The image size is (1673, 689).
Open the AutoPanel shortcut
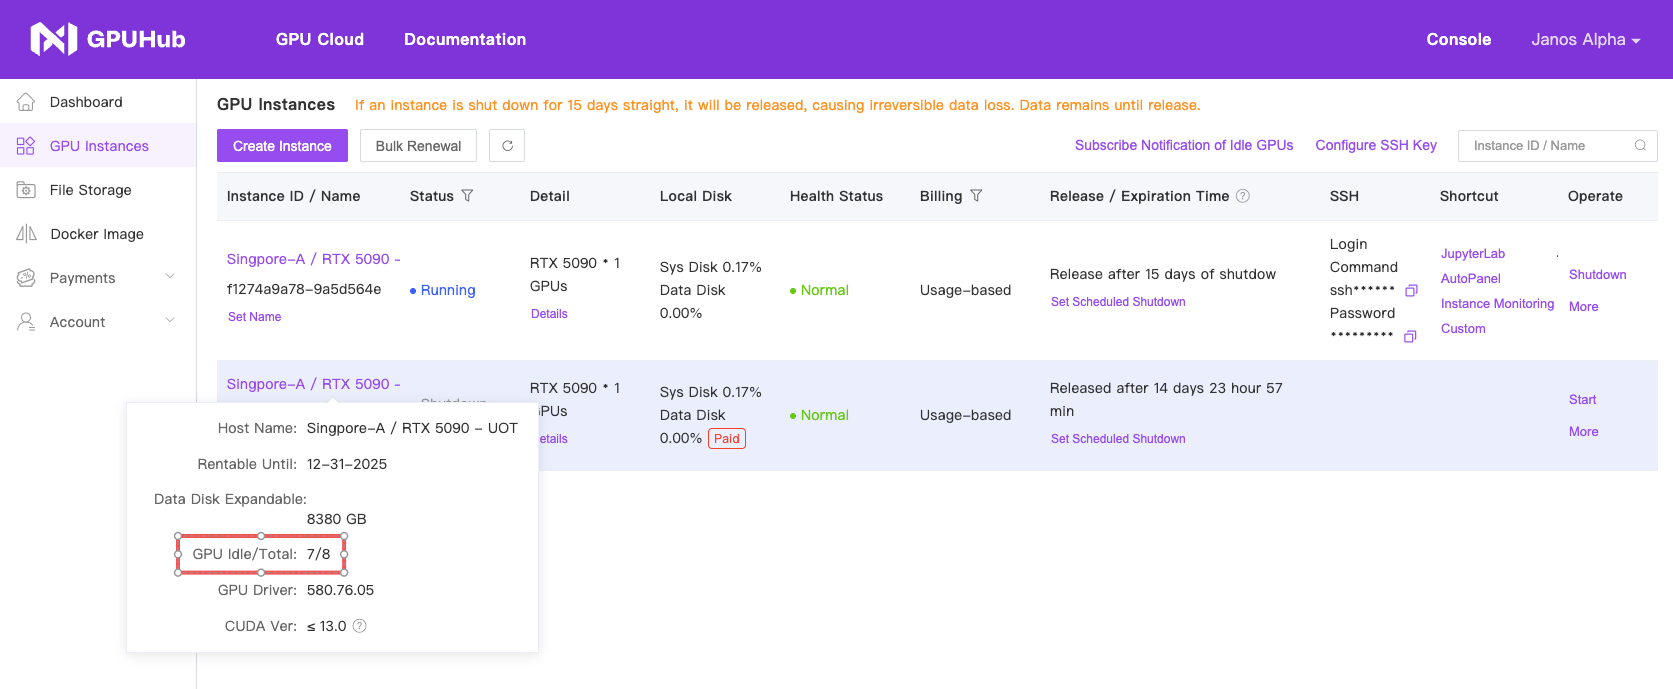click(x=1471, y=279)
